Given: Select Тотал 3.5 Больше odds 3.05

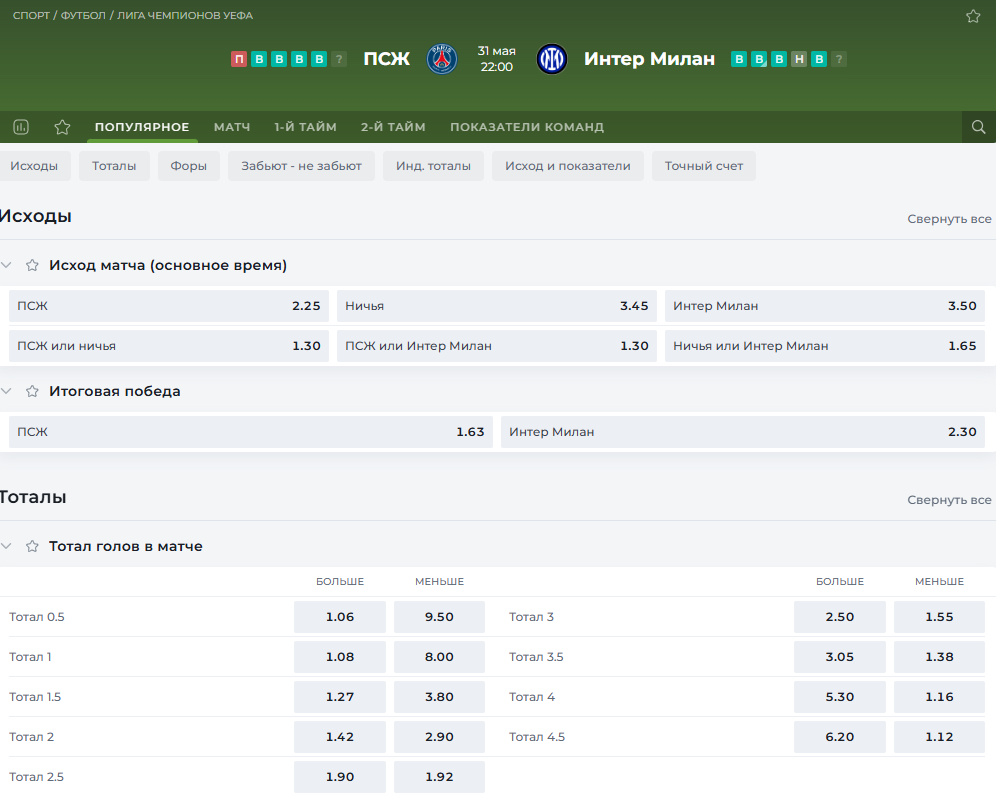Looking at the screenshot, I should pos(840,657).
